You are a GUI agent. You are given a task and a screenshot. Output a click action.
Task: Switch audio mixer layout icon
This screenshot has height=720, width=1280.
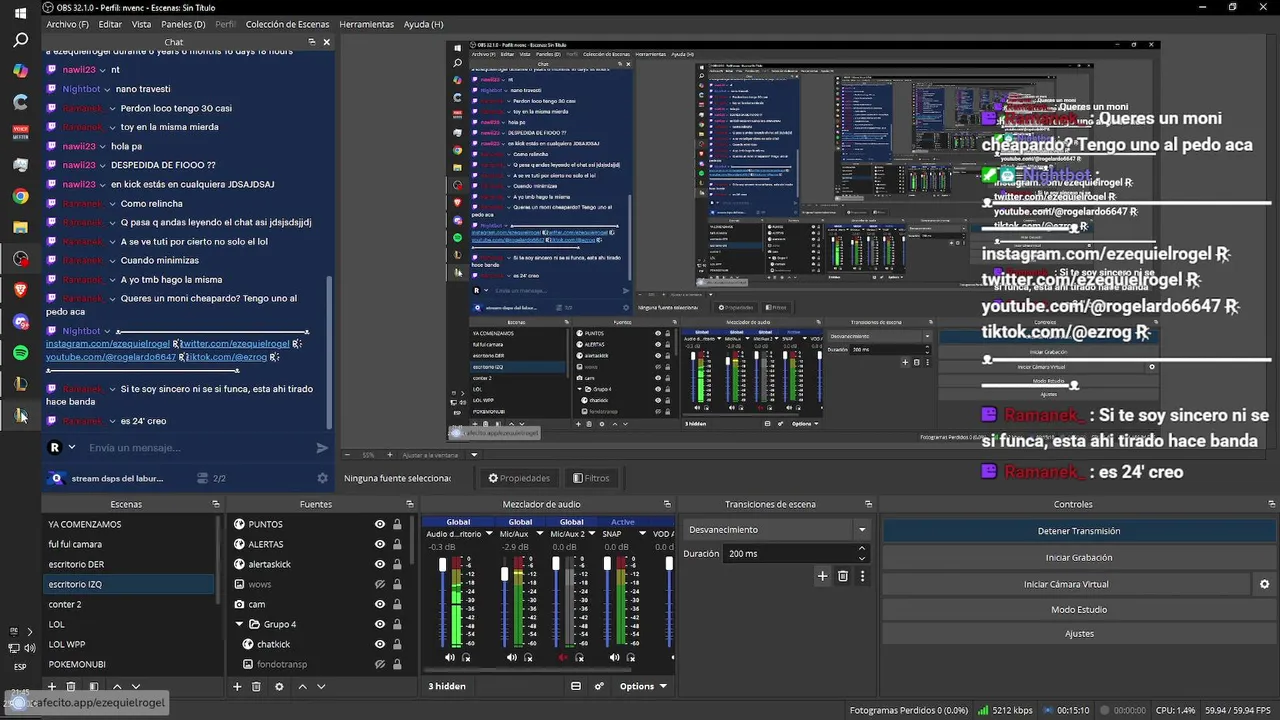[x=576, y=687]
